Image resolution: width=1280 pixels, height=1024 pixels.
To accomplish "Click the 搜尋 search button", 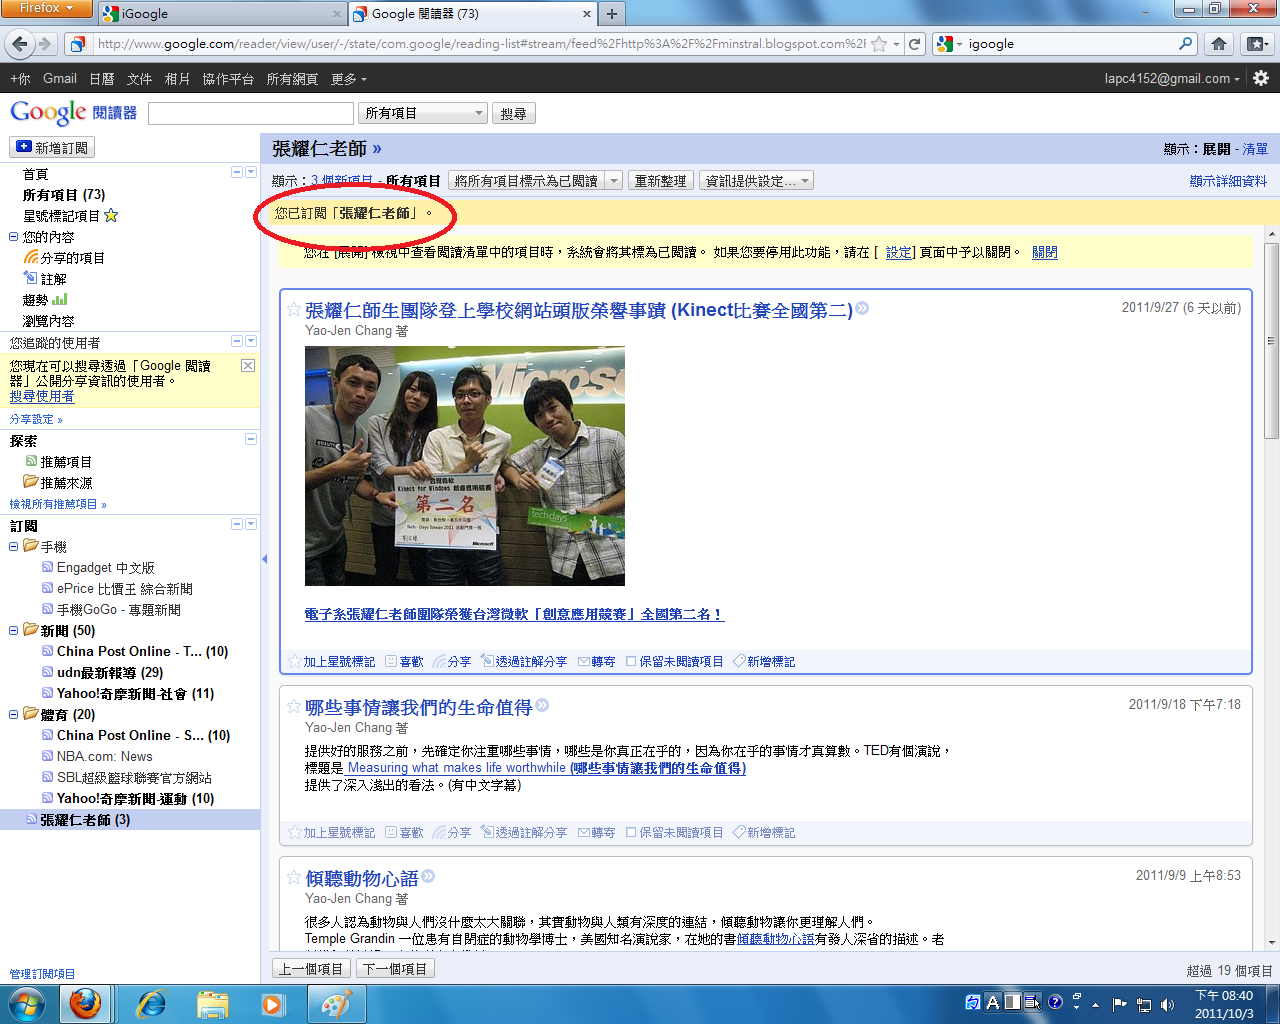I will [513, 113].
